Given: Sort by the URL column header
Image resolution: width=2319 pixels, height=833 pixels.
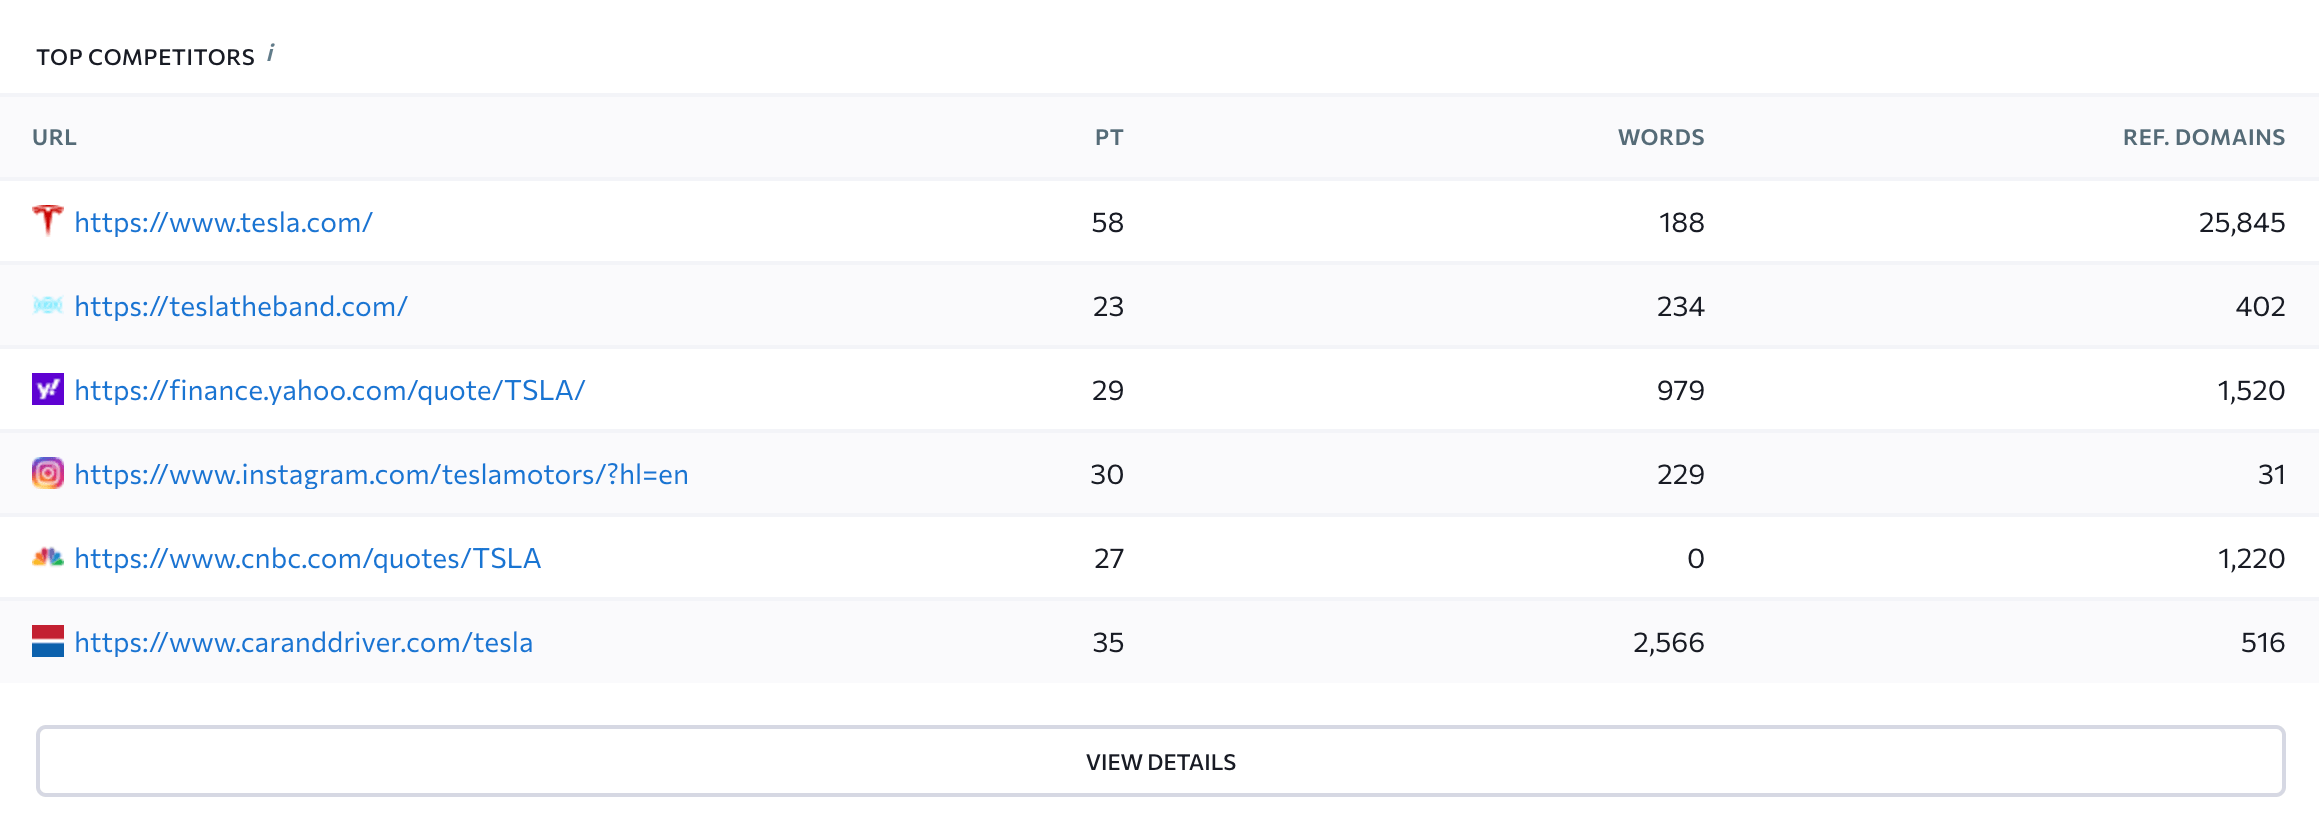Looking at the screenshot, I should point(54,137).
